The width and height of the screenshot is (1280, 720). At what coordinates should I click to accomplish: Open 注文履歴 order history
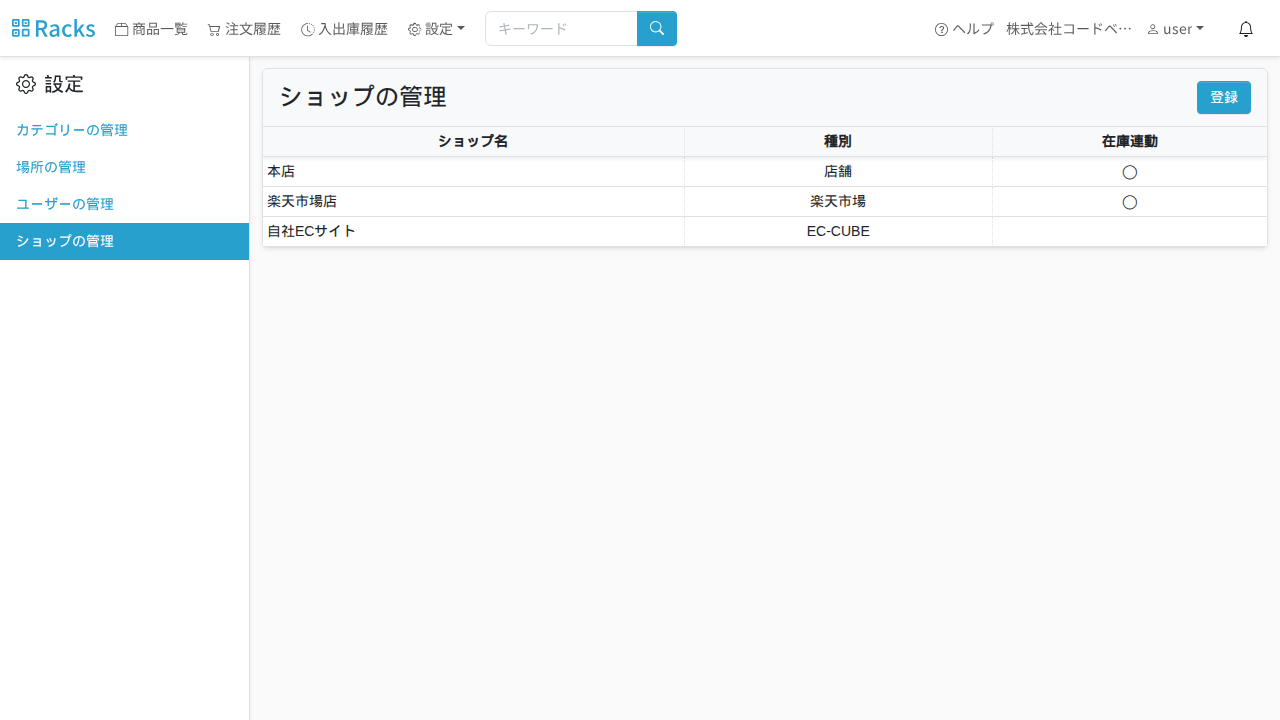pos(244,29)
